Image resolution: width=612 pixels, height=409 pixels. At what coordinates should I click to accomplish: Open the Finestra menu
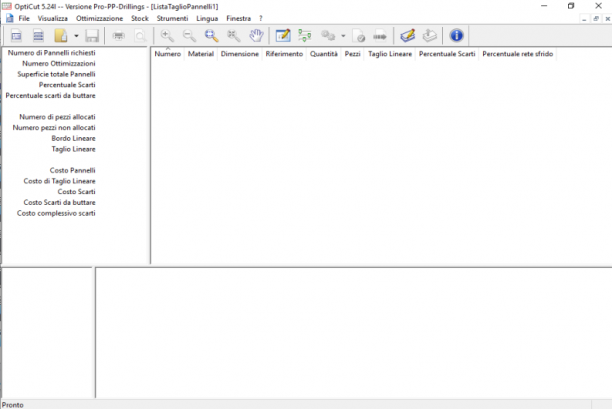pyautogui.click(x=238, y=18)
